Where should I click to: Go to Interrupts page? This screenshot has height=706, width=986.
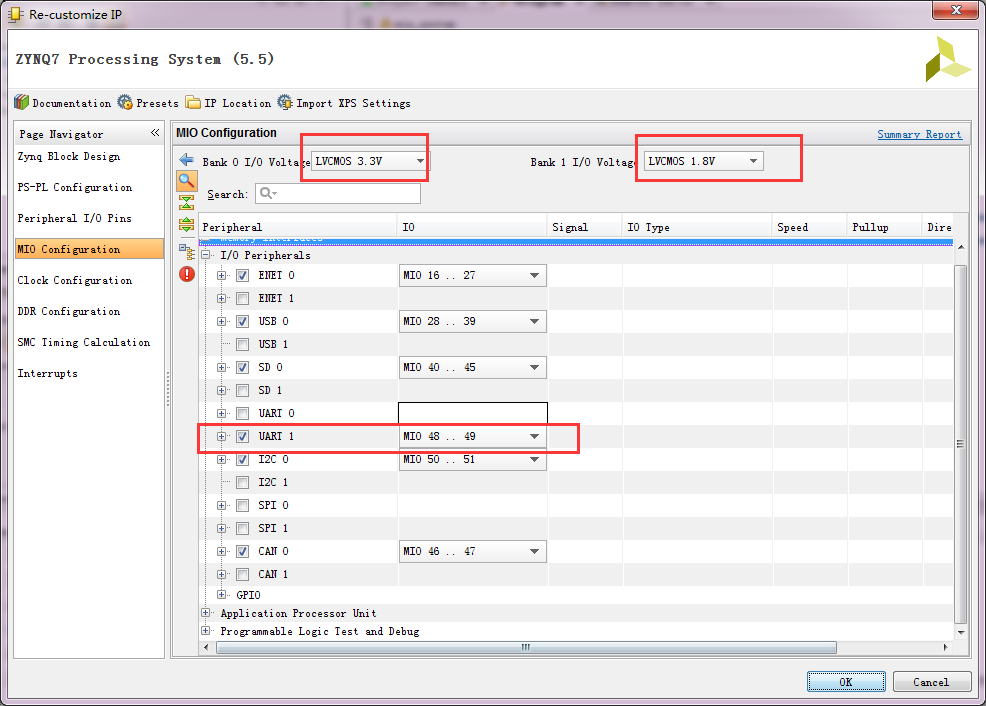coord(48,373)
